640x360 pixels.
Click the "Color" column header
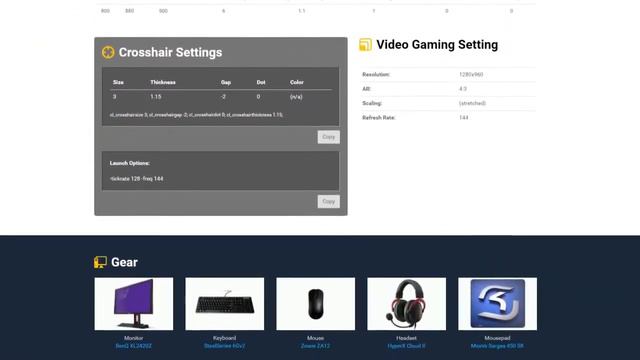[297, 82]
